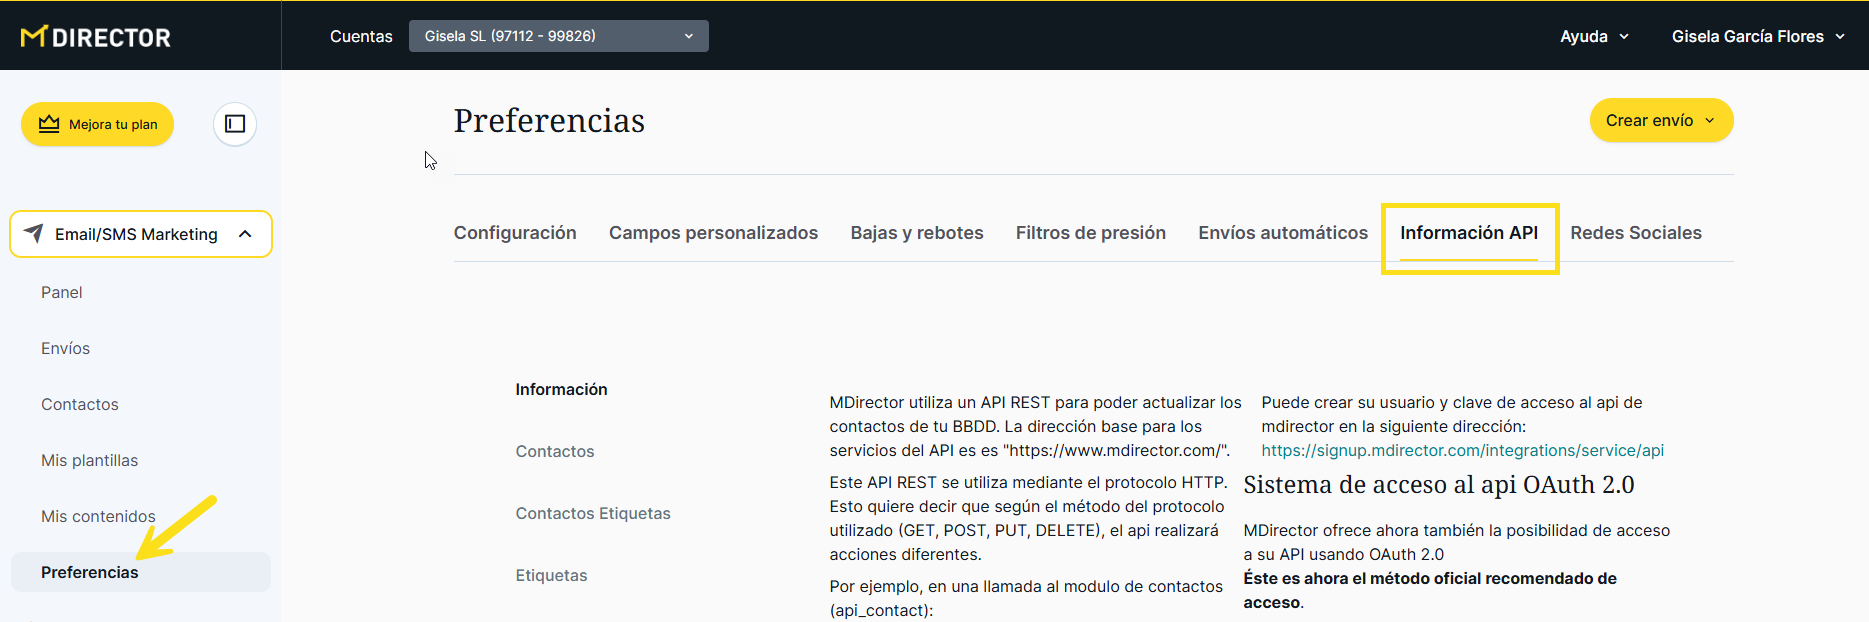Select the Bajas y rebotes tab

click(916, 233)
